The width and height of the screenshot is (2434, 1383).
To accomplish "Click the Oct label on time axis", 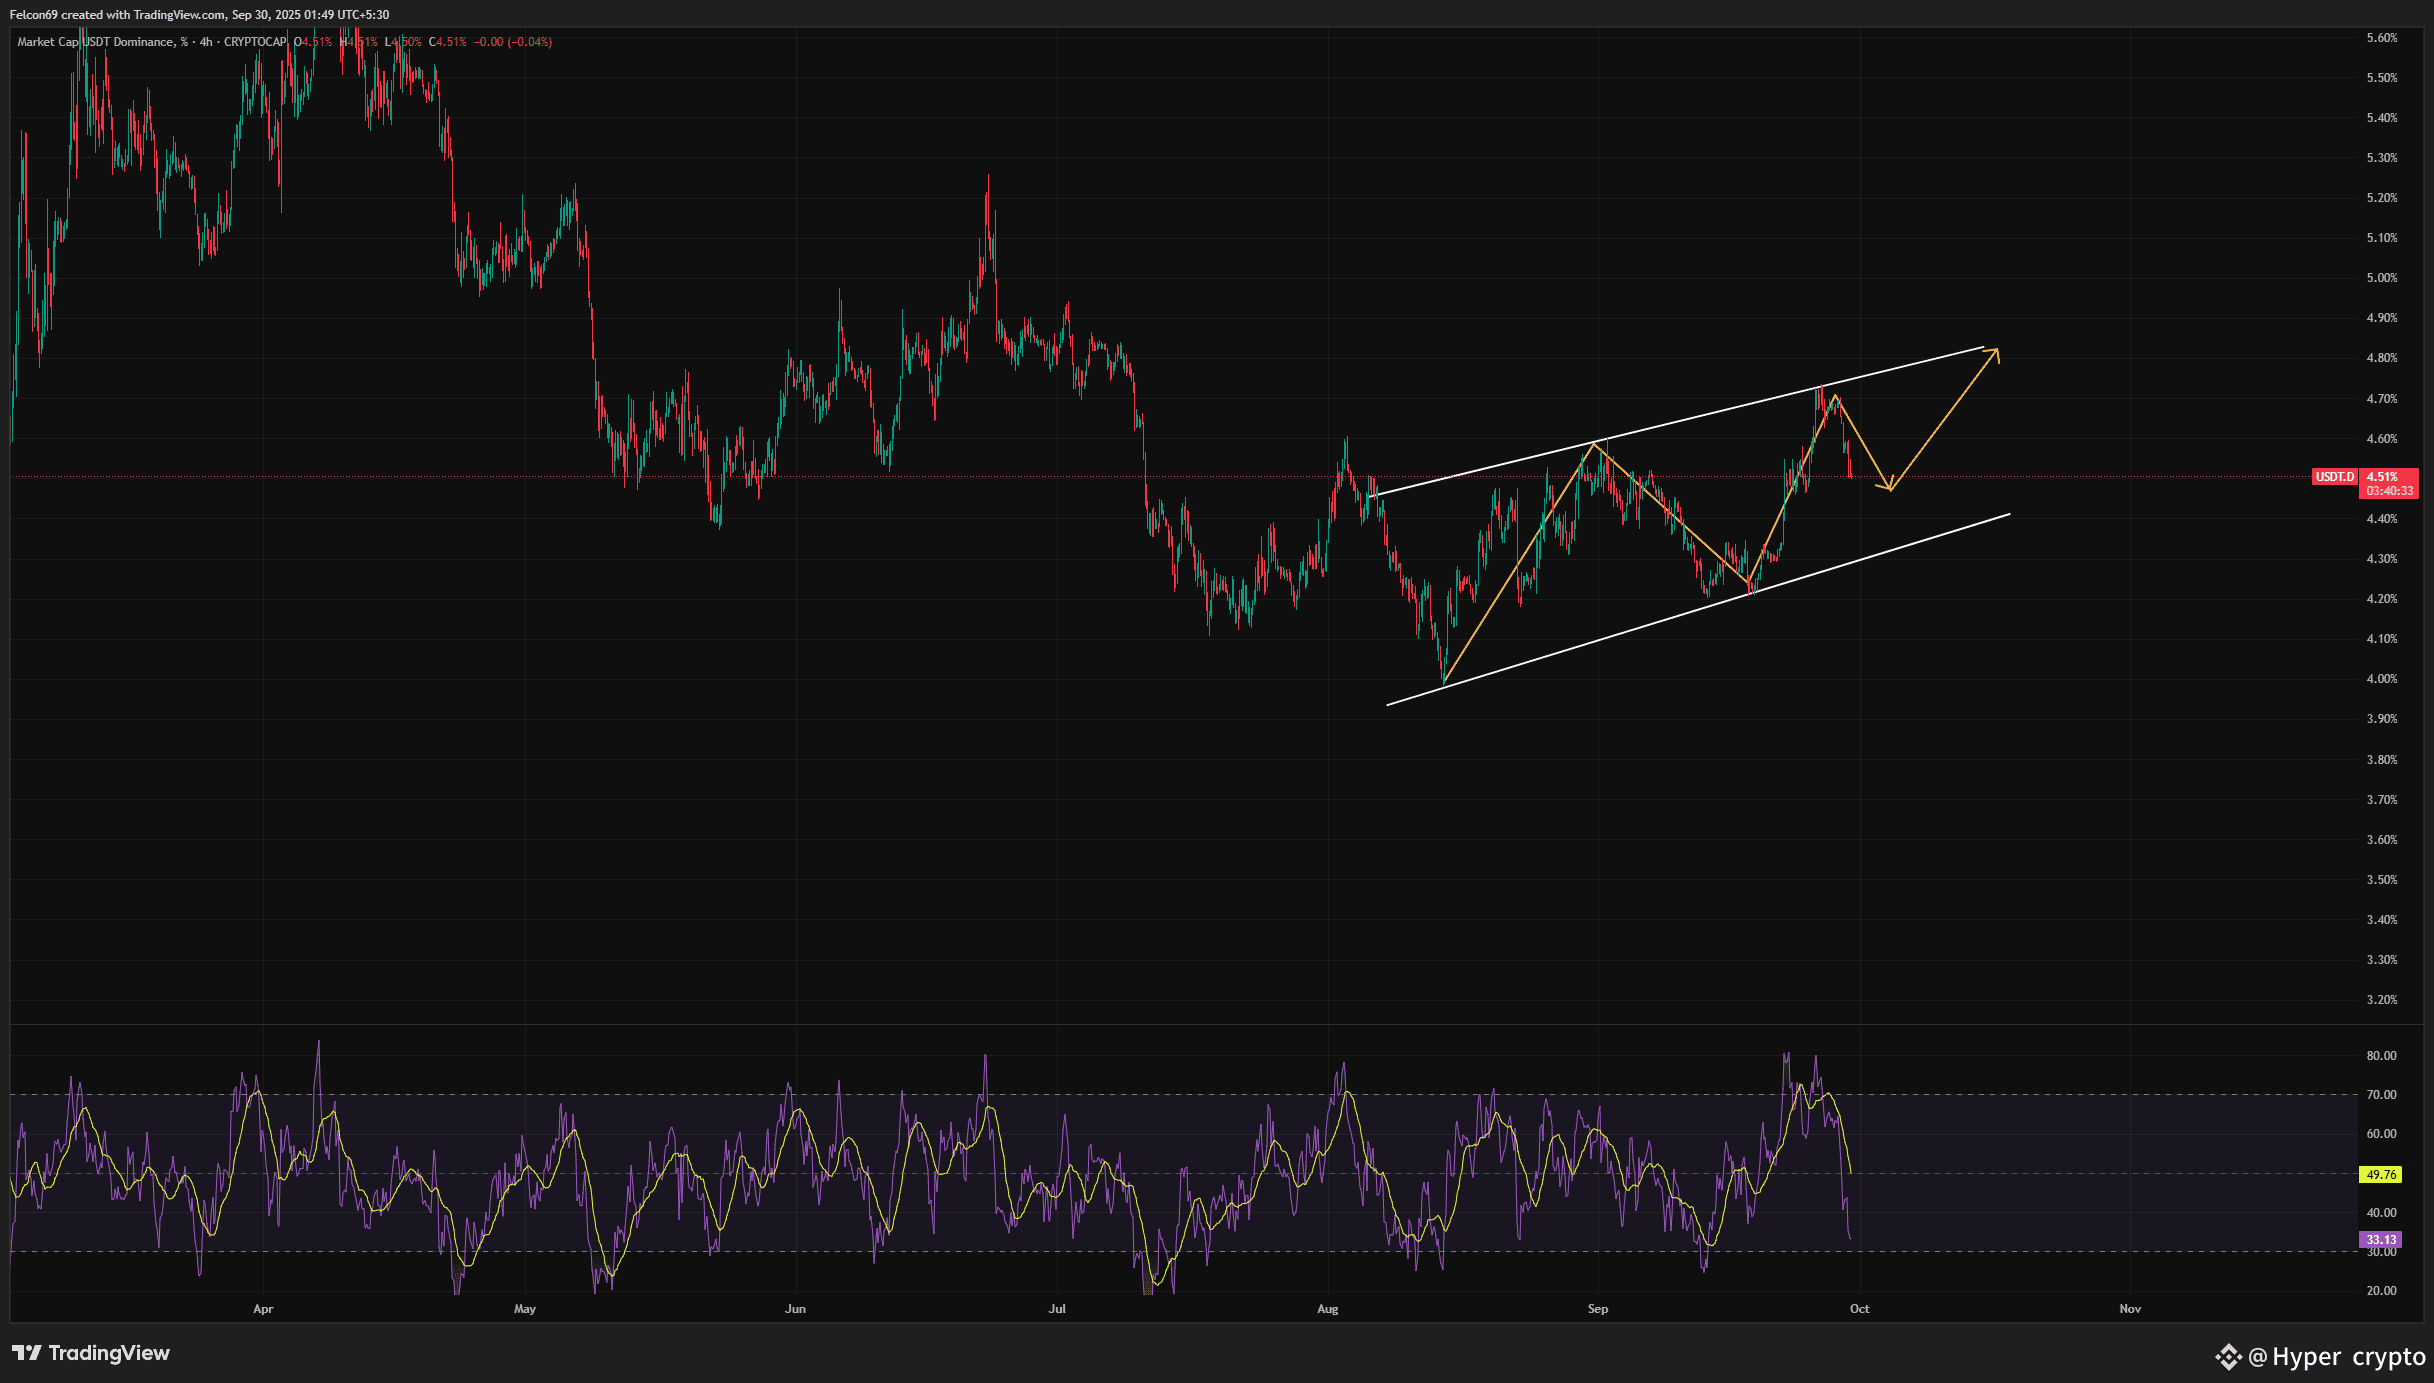I will point(1859,1309).
